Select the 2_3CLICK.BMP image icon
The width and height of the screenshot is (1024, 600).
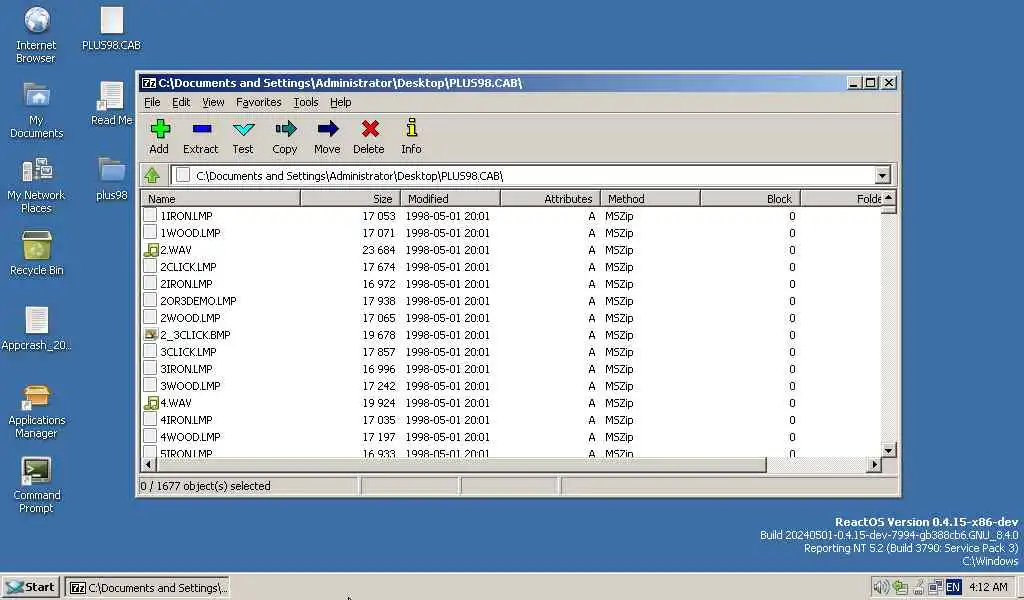151,335
